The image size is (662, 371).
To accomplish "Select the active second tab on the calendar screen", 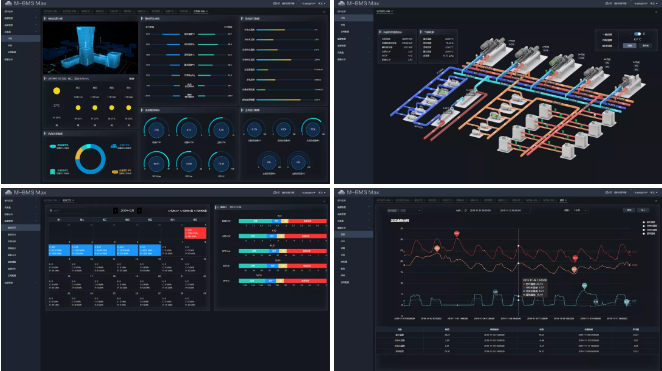I will pos(68,200).
